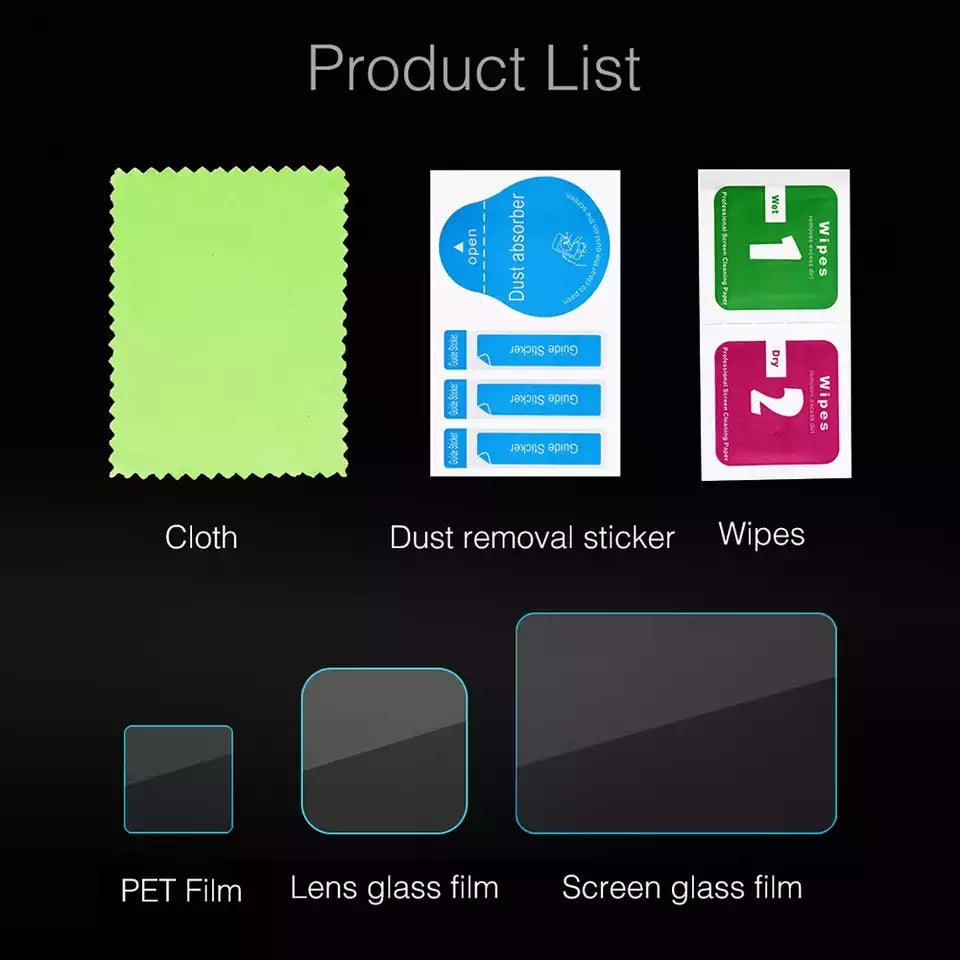
Task: Click the lens glass film rectangle
Action: (x=384, y=751)
